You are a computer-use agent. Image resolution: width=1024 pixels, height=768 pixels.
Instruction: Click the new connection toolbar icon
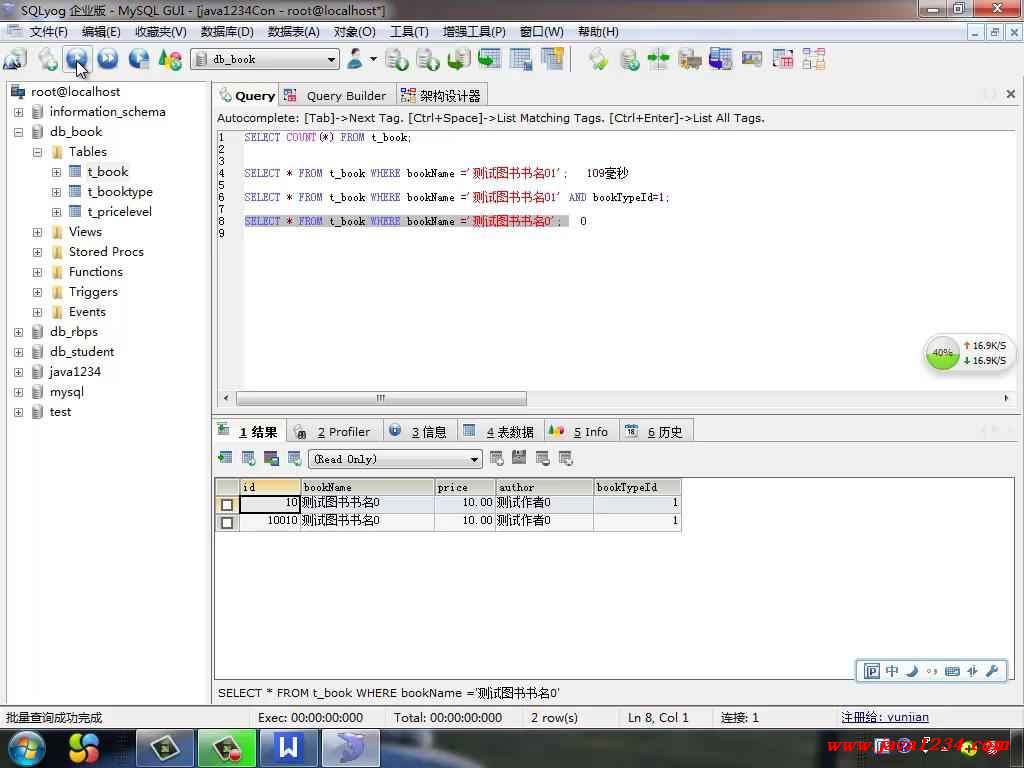click(x=15, y=59)
